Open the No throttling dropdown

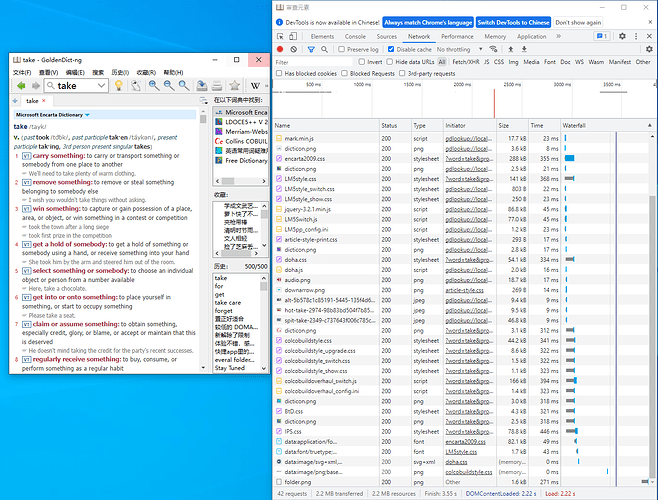tap(460, 50)
